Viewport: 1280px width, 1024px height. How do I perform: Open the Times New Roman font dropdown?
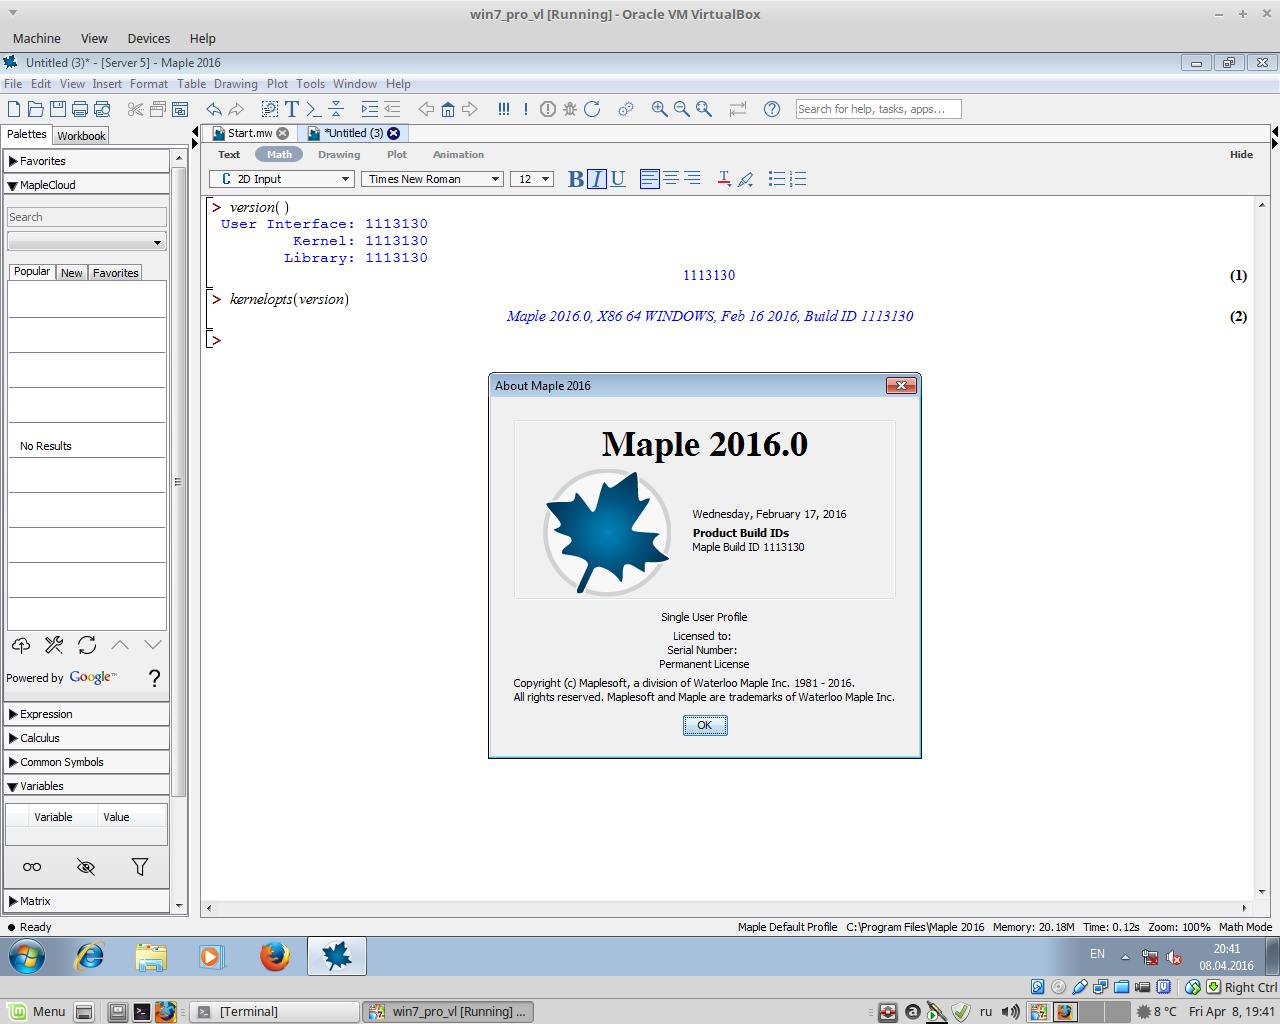(x=433, y=179)
